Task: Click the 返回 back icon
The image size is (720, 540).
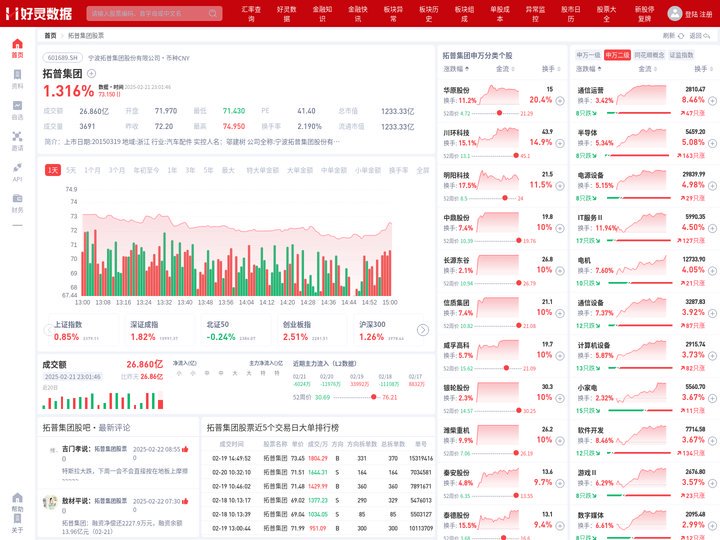Action: (707, 36)
